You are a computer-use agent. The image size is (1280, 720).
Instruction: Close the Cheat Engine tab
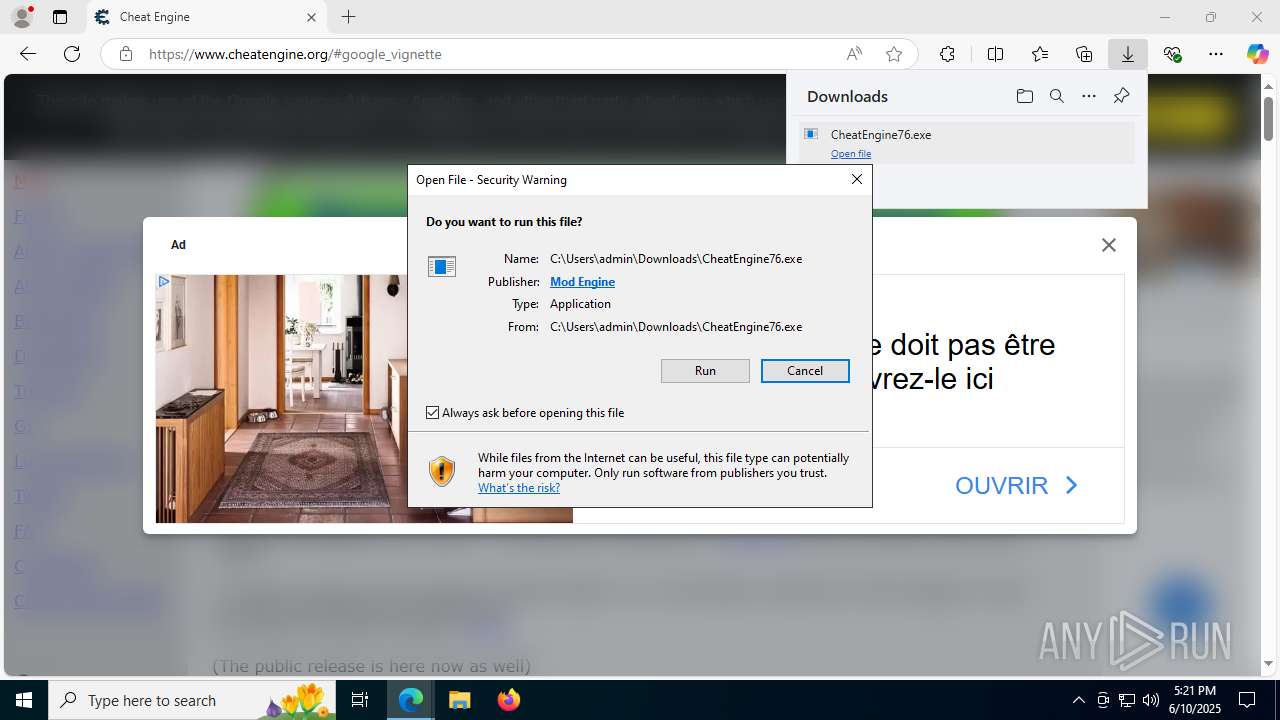point(311,17)
